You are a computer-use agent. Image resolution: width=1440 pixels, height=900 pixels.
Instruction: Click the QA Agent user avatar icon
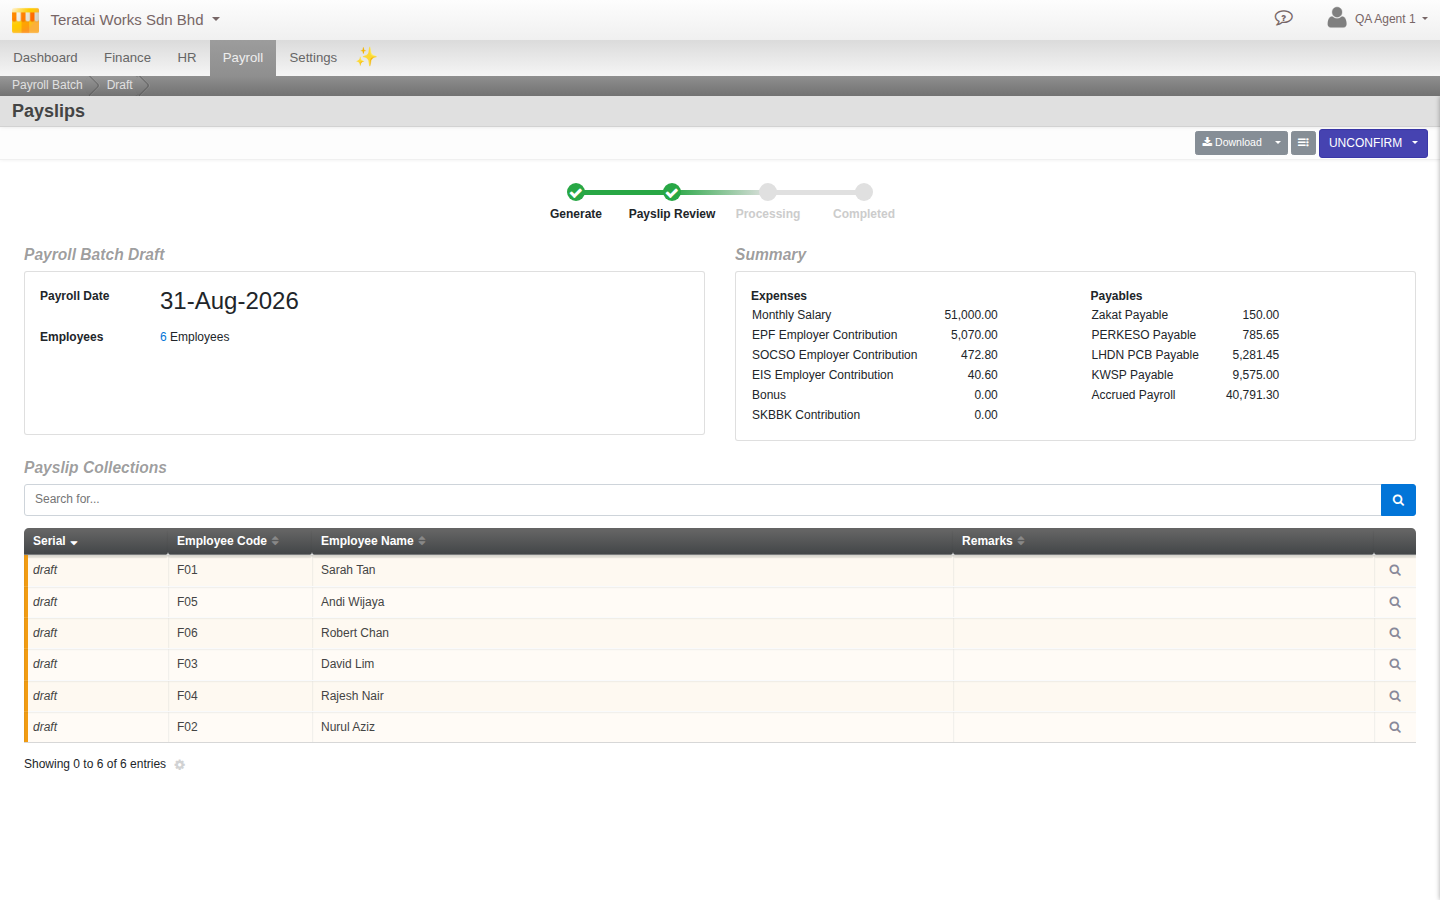click(1337, 17)
